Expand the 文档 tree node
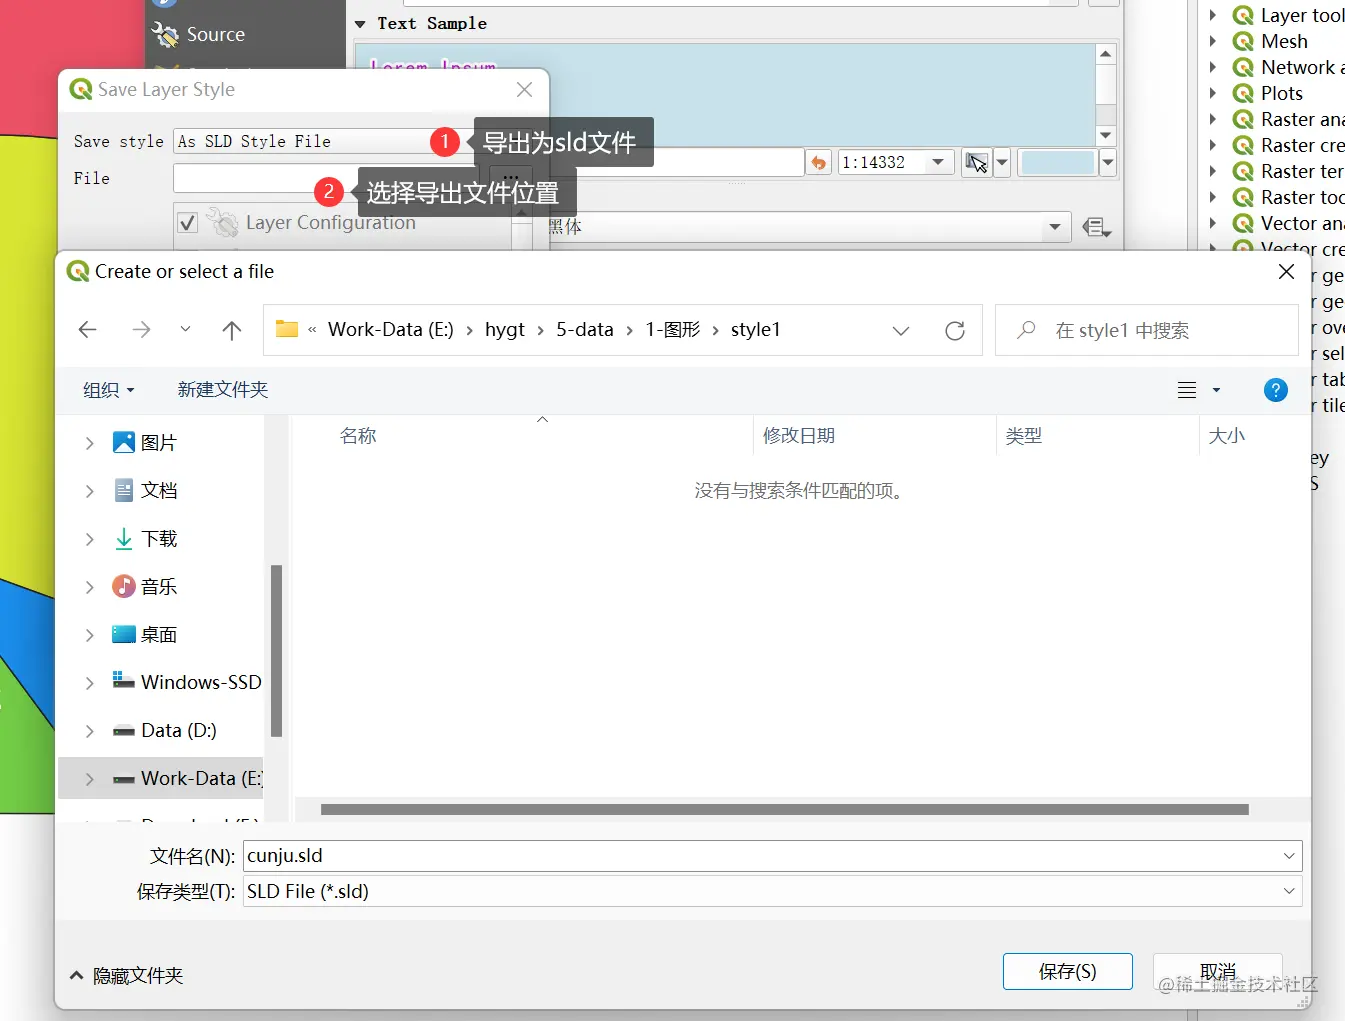This screenshot has height=1021, width=1345. pyautogui.click(x=89, y=491)
